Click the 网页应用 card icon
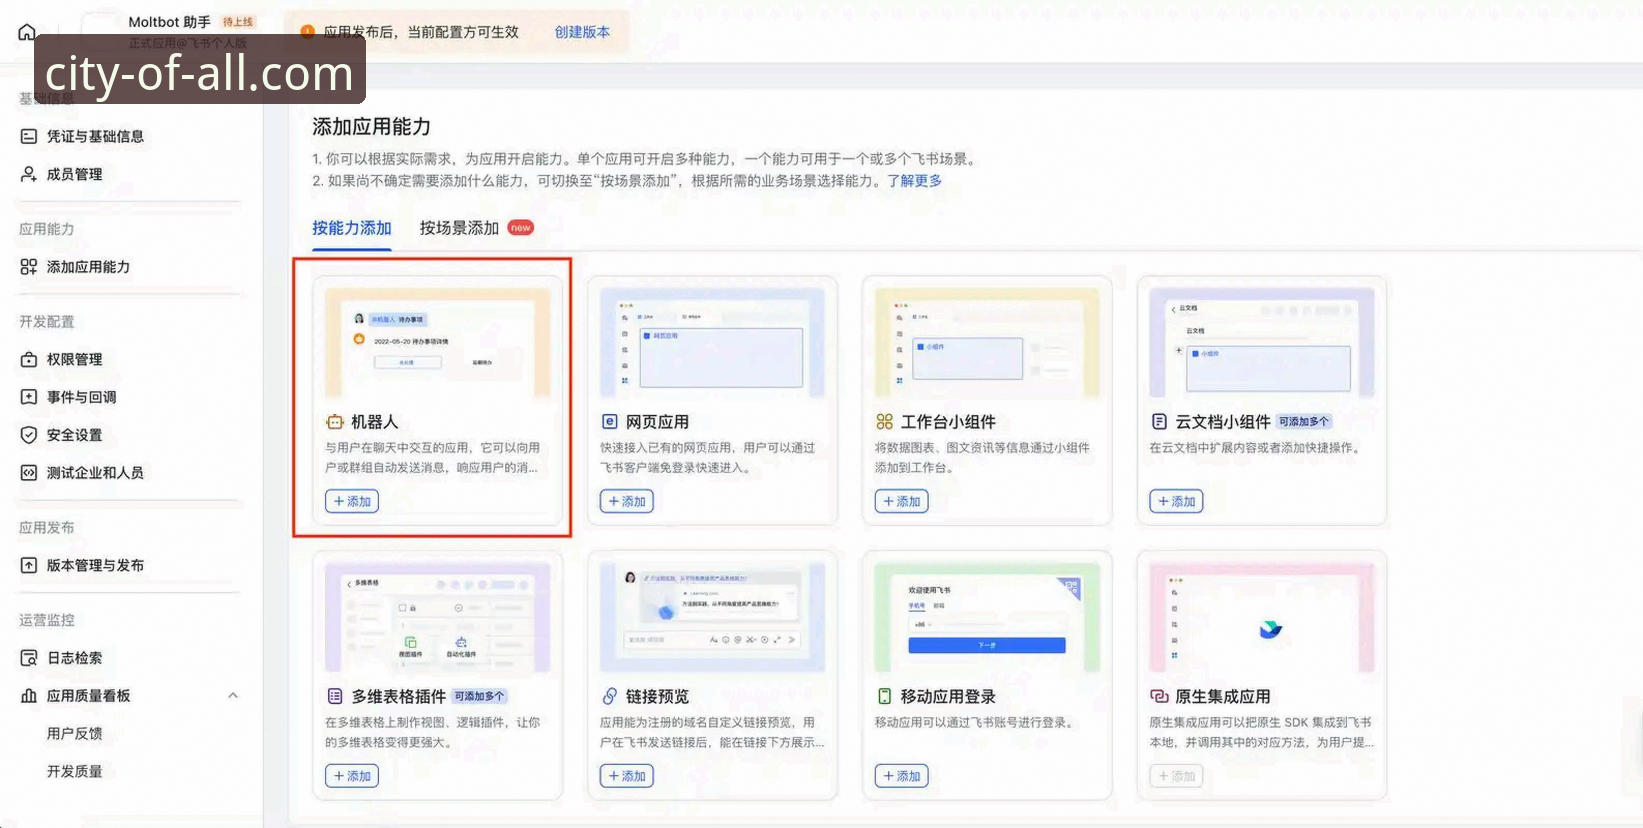1643x828 pixels. coord(610,422)
